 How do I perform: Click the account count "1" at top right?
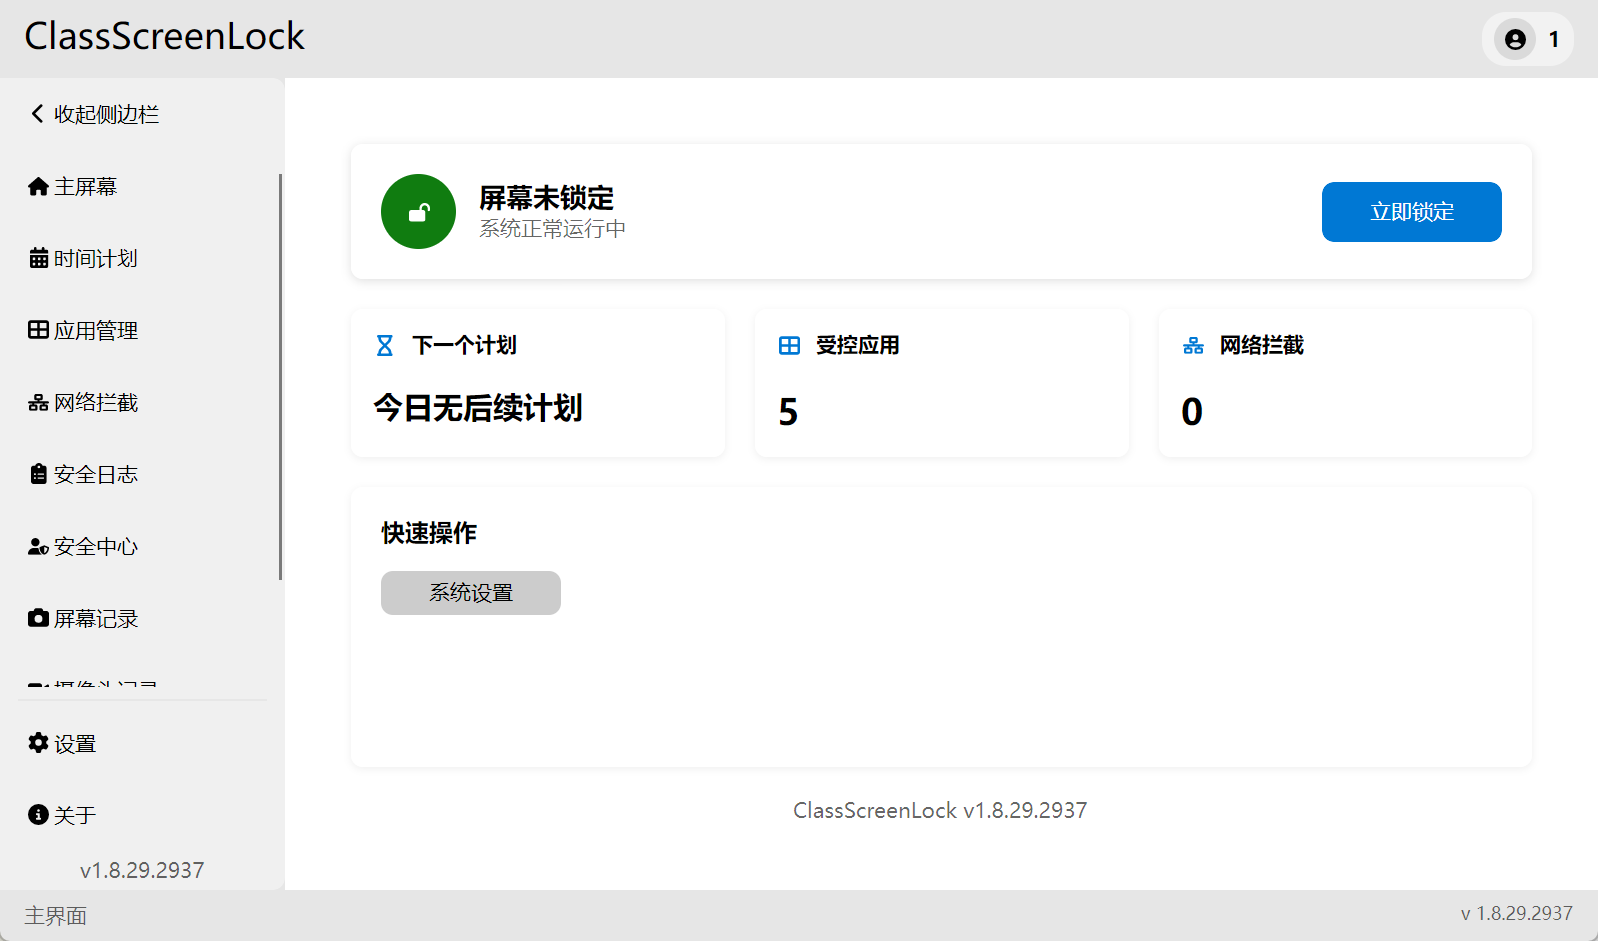click(1554, 39)
